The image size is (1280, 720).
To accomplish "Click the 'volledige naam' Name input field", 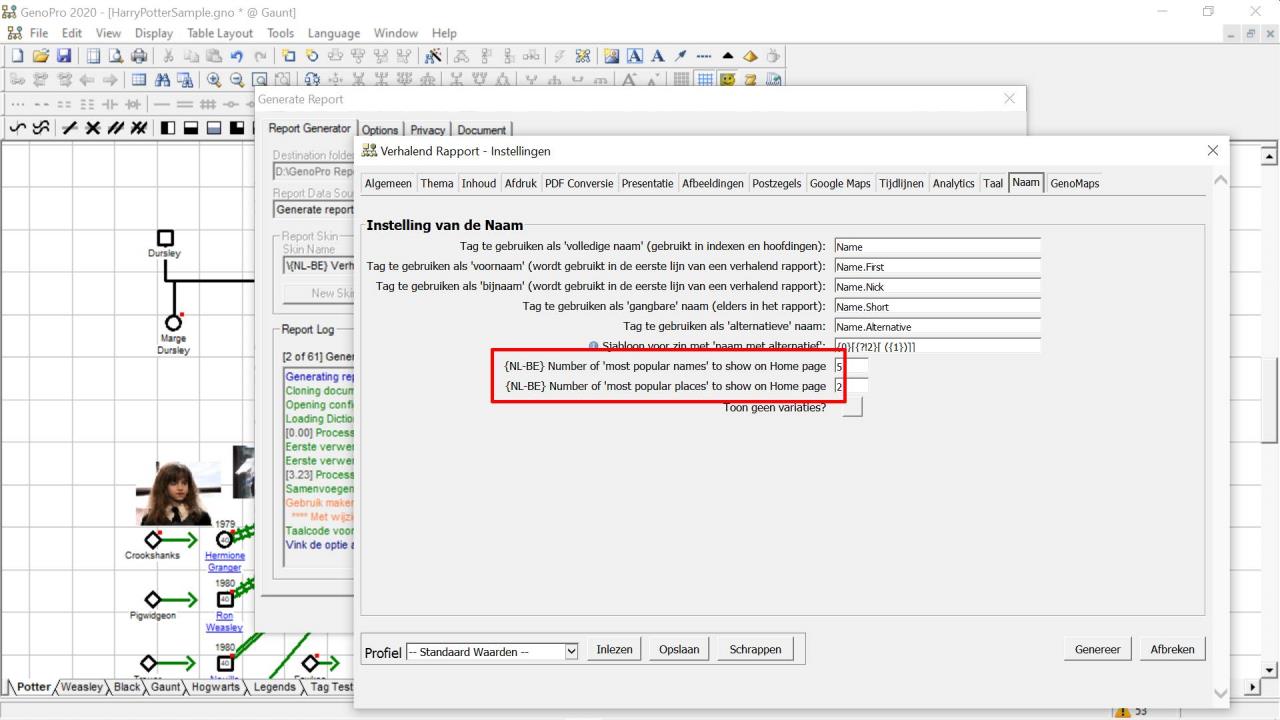I will point(937,247).
